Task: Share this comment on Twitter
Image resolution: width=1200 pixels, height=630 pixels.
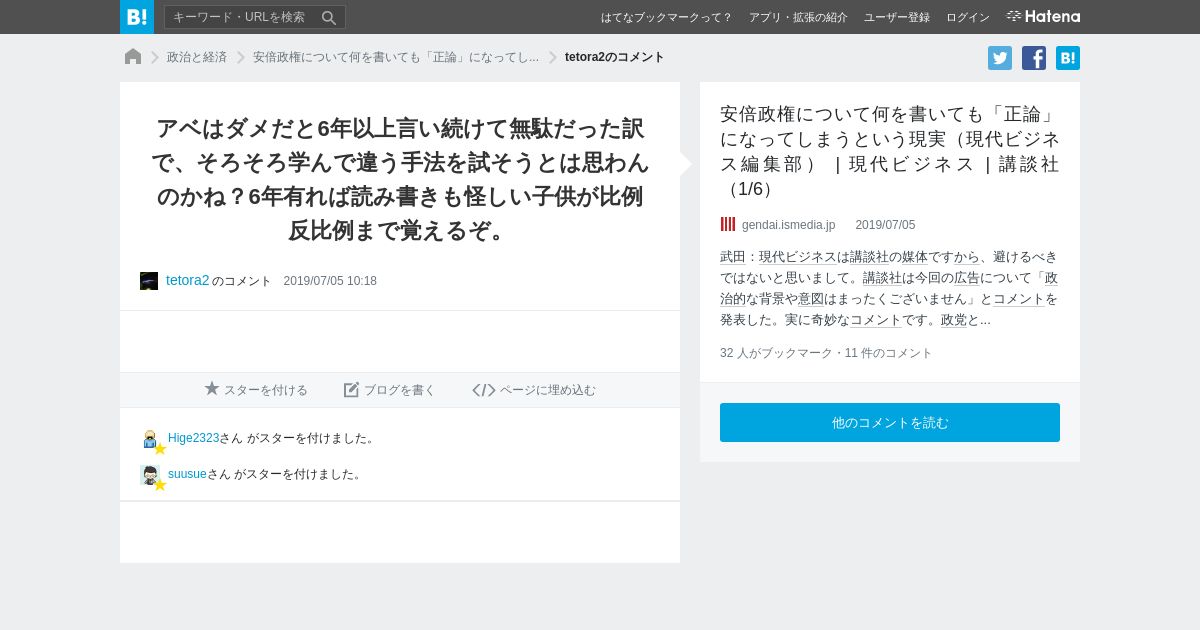Action: click(x=1000, y=58)
